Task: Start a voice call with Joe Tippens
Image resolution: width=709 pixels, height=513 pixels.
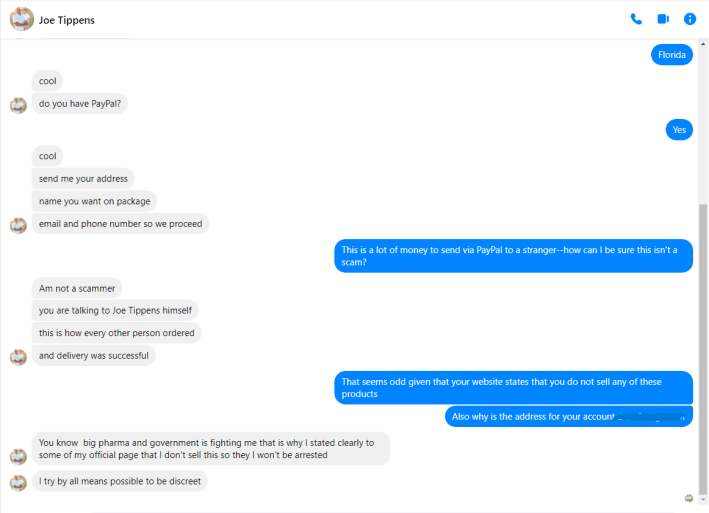Action: (636, 19)
